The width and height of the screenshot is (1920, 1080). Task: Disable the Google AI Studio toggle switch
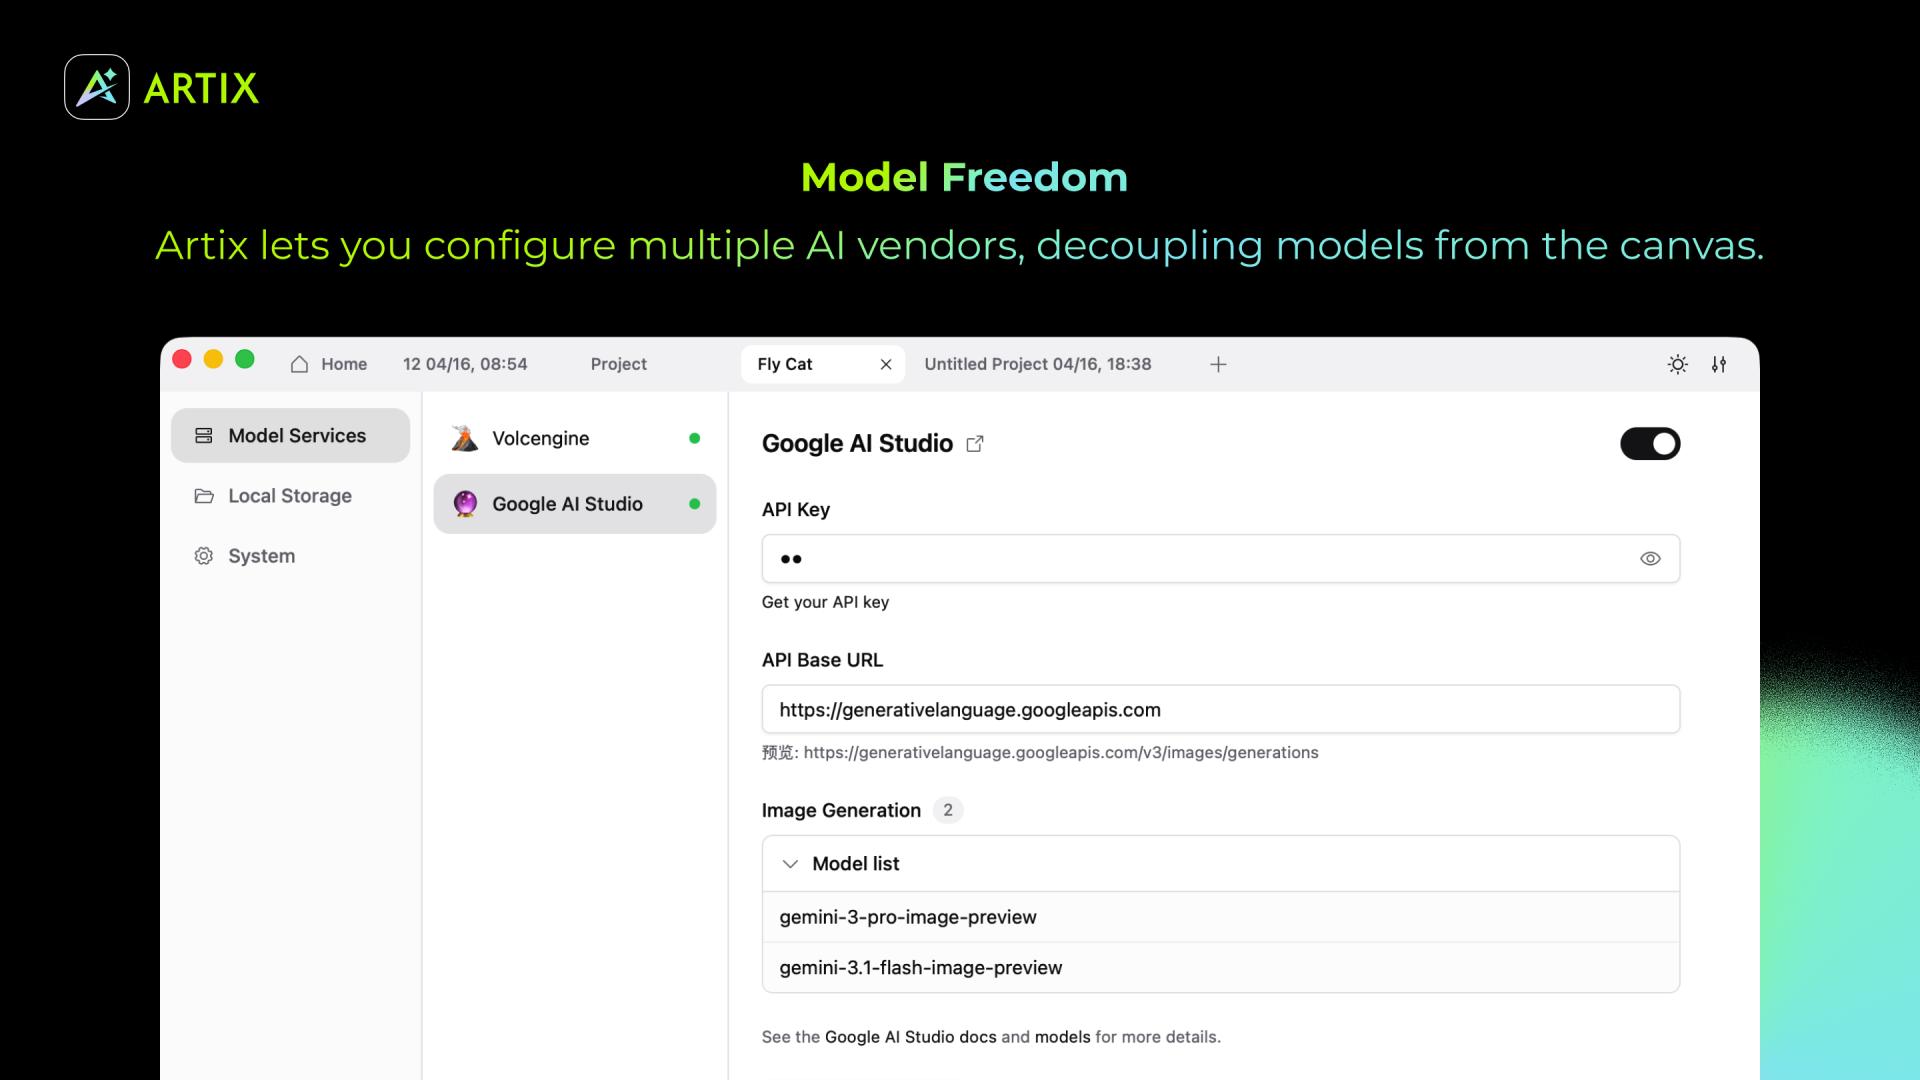point(1650,444)
